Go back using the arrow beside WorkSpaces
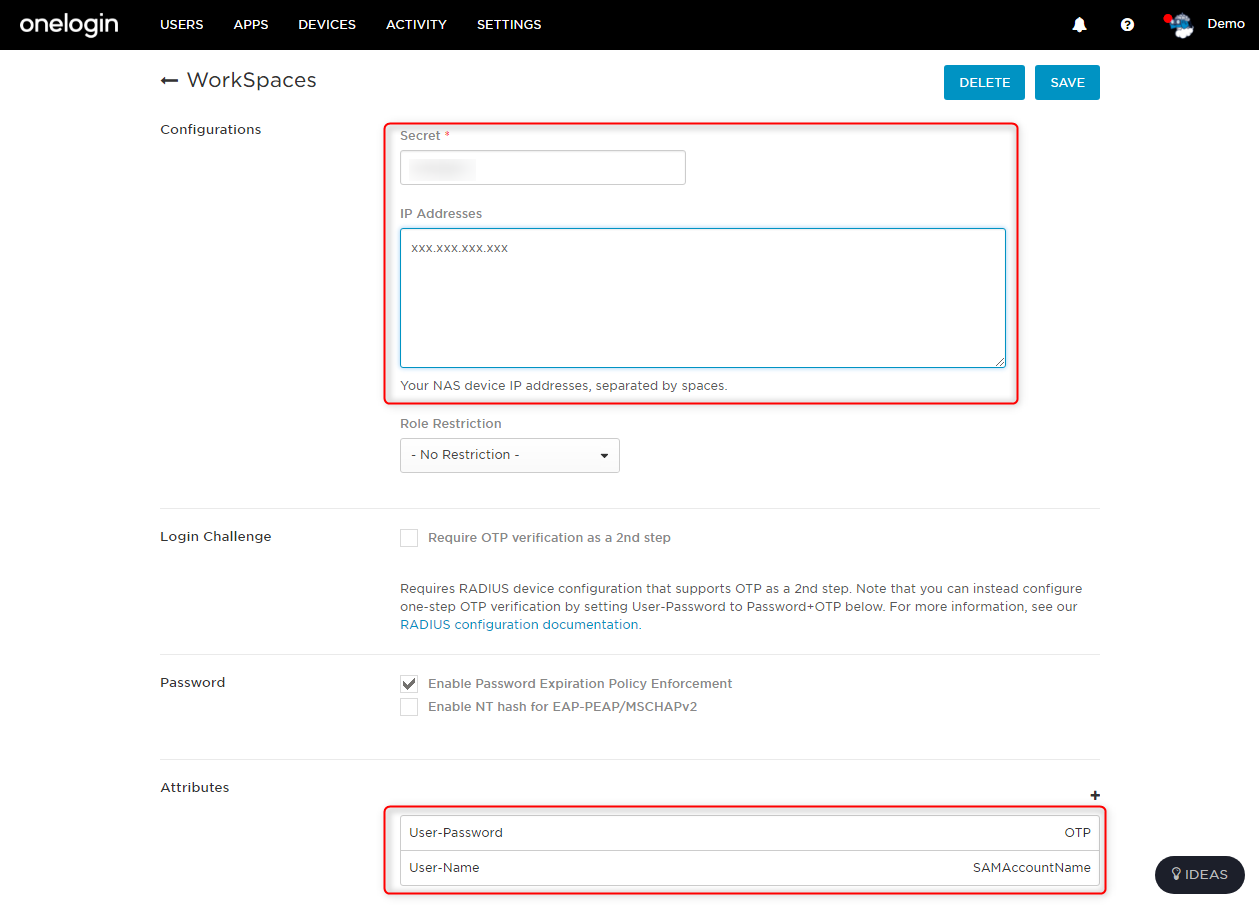This screenshot has height=909, width=1259. click(169, 81)
